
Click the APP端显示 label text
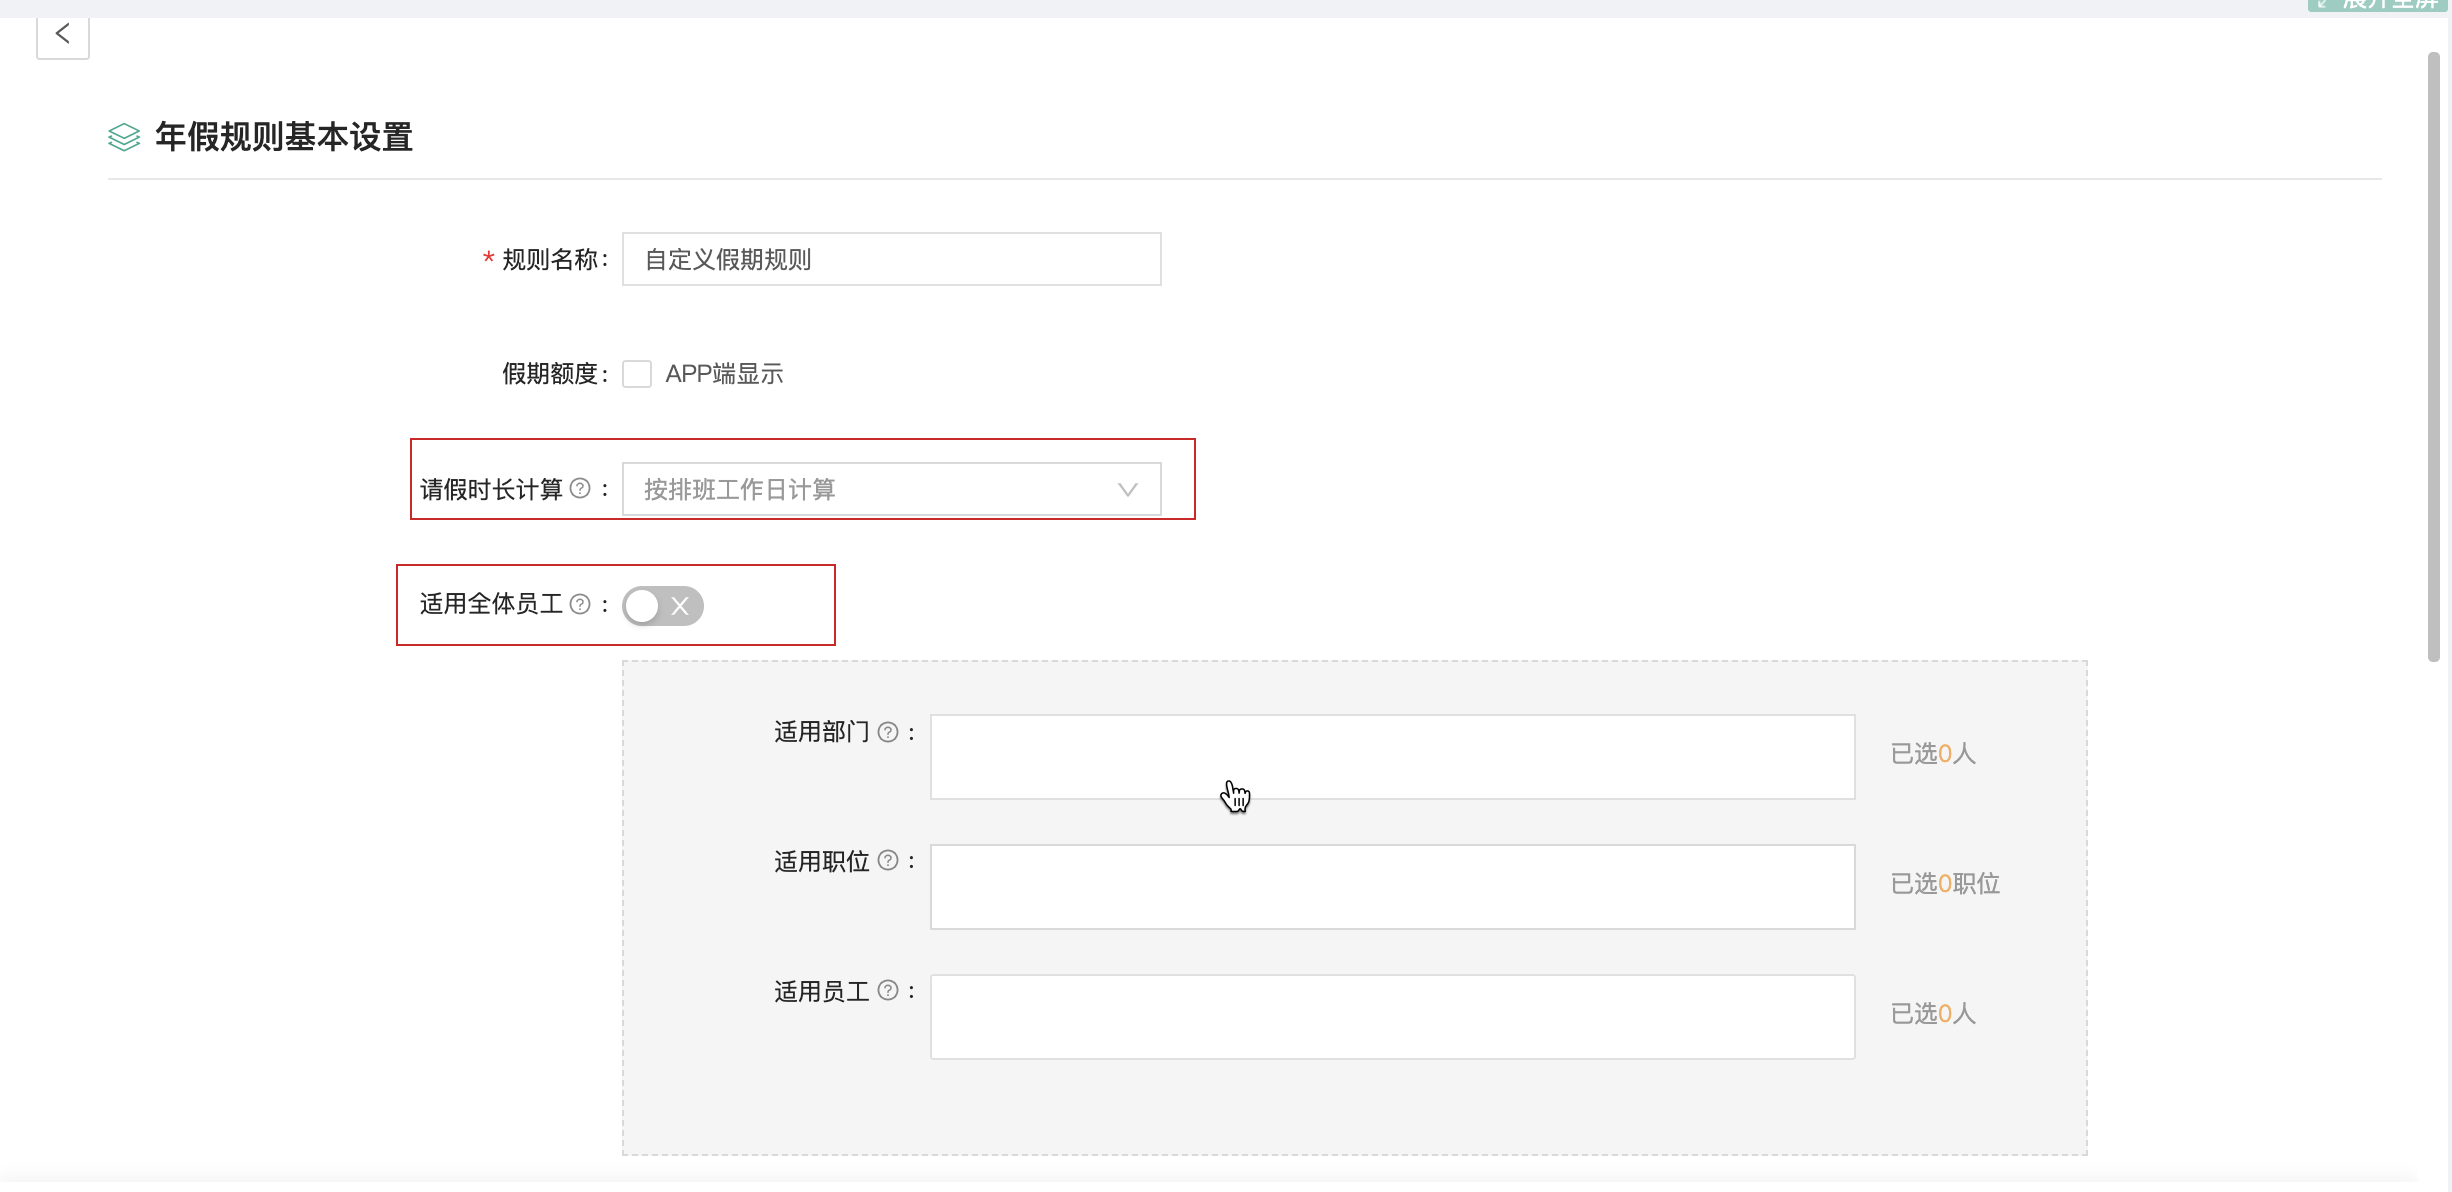click(x=724, y=374)
